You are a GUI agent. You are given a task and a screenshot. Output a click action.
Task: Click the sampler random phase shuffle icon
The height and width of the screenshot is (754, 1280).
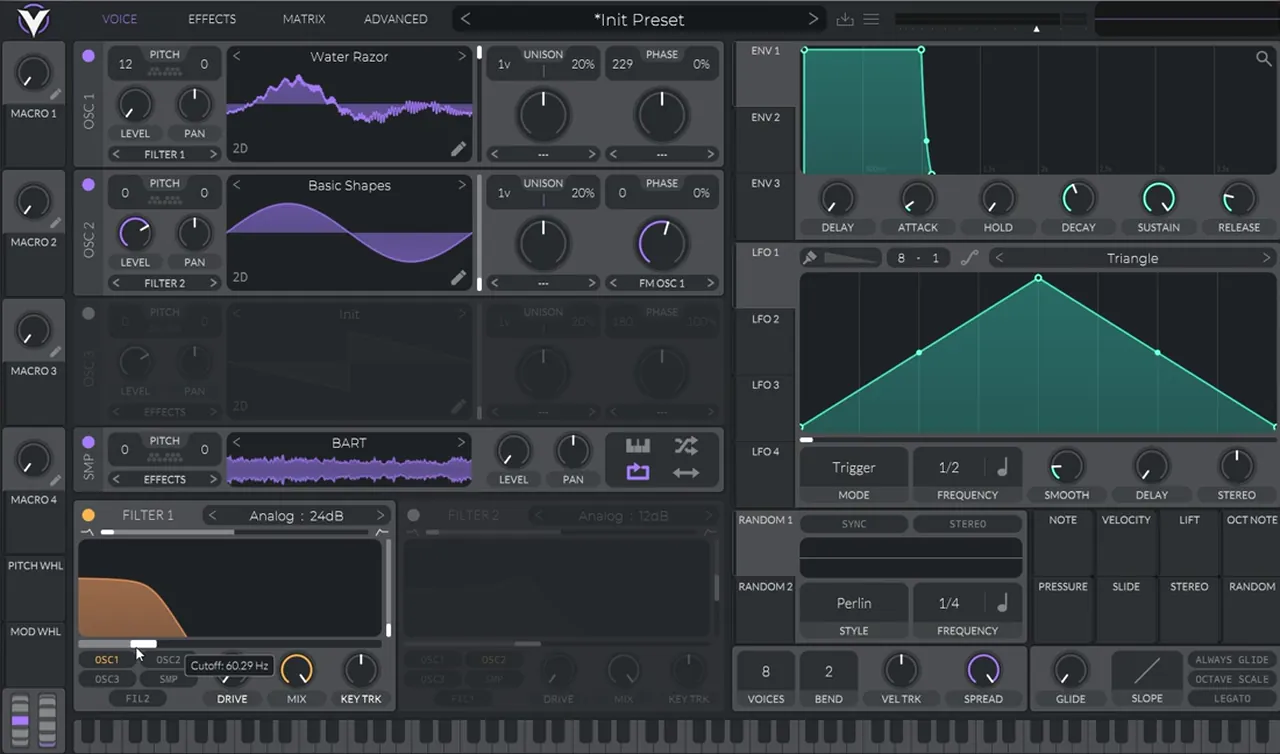(686, 446)
